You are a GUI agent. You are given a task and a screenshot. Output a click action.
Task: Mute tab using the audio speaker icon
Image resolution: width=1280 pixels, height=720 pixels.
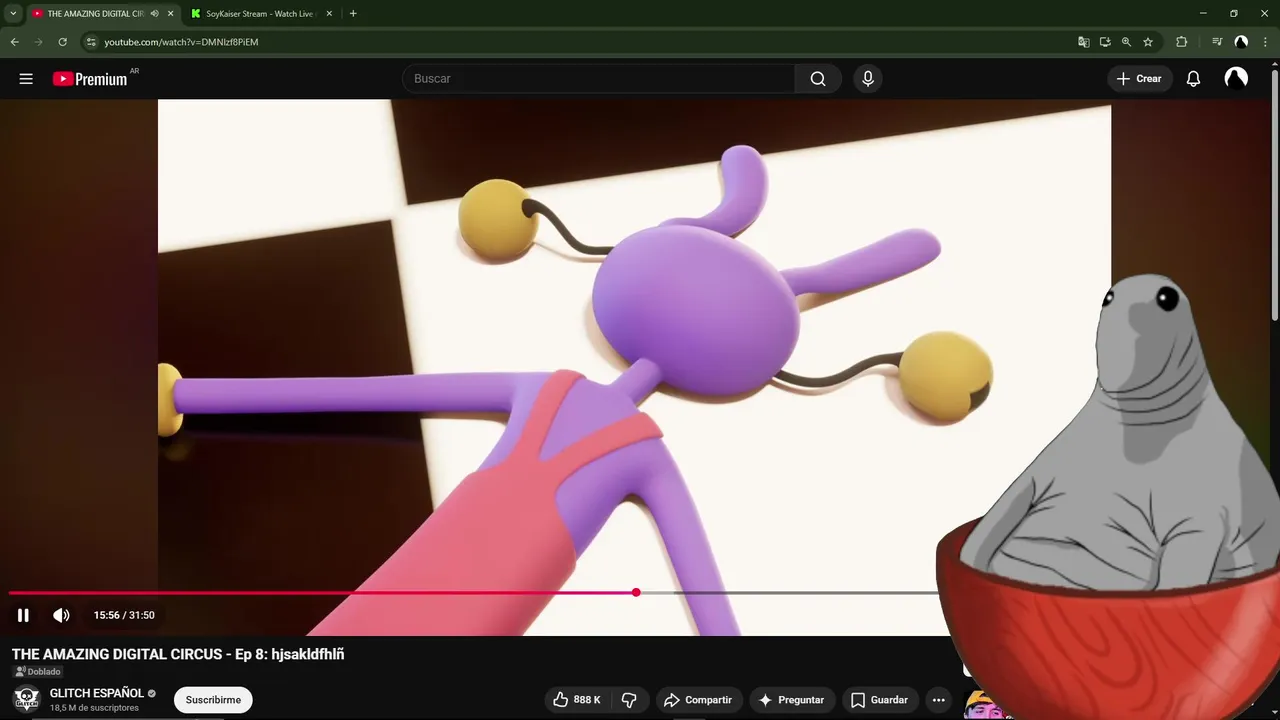pyautogui.click(x=154, y=14)
